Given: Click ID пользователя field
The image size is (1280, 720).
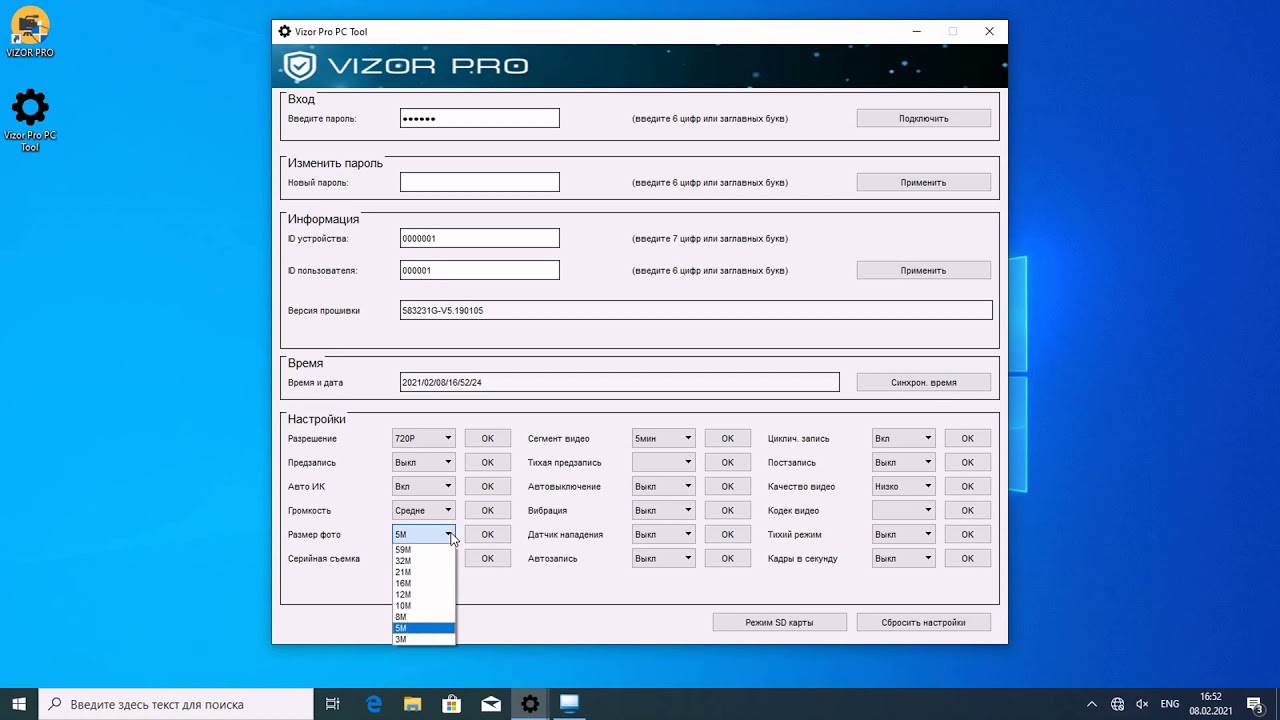Looking at the screenshot, I should [480, 270].
